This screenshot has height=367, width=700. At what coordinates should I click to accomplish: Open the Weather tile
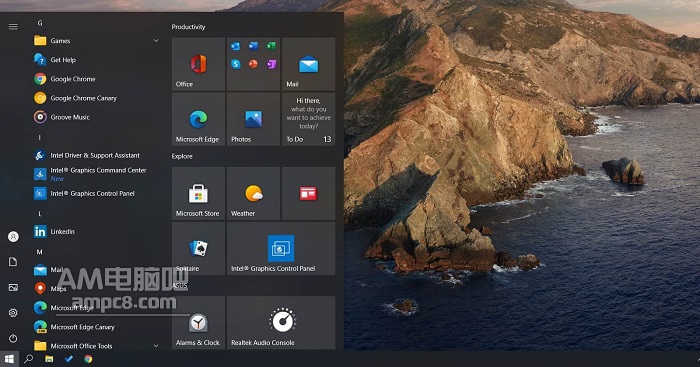253,193
